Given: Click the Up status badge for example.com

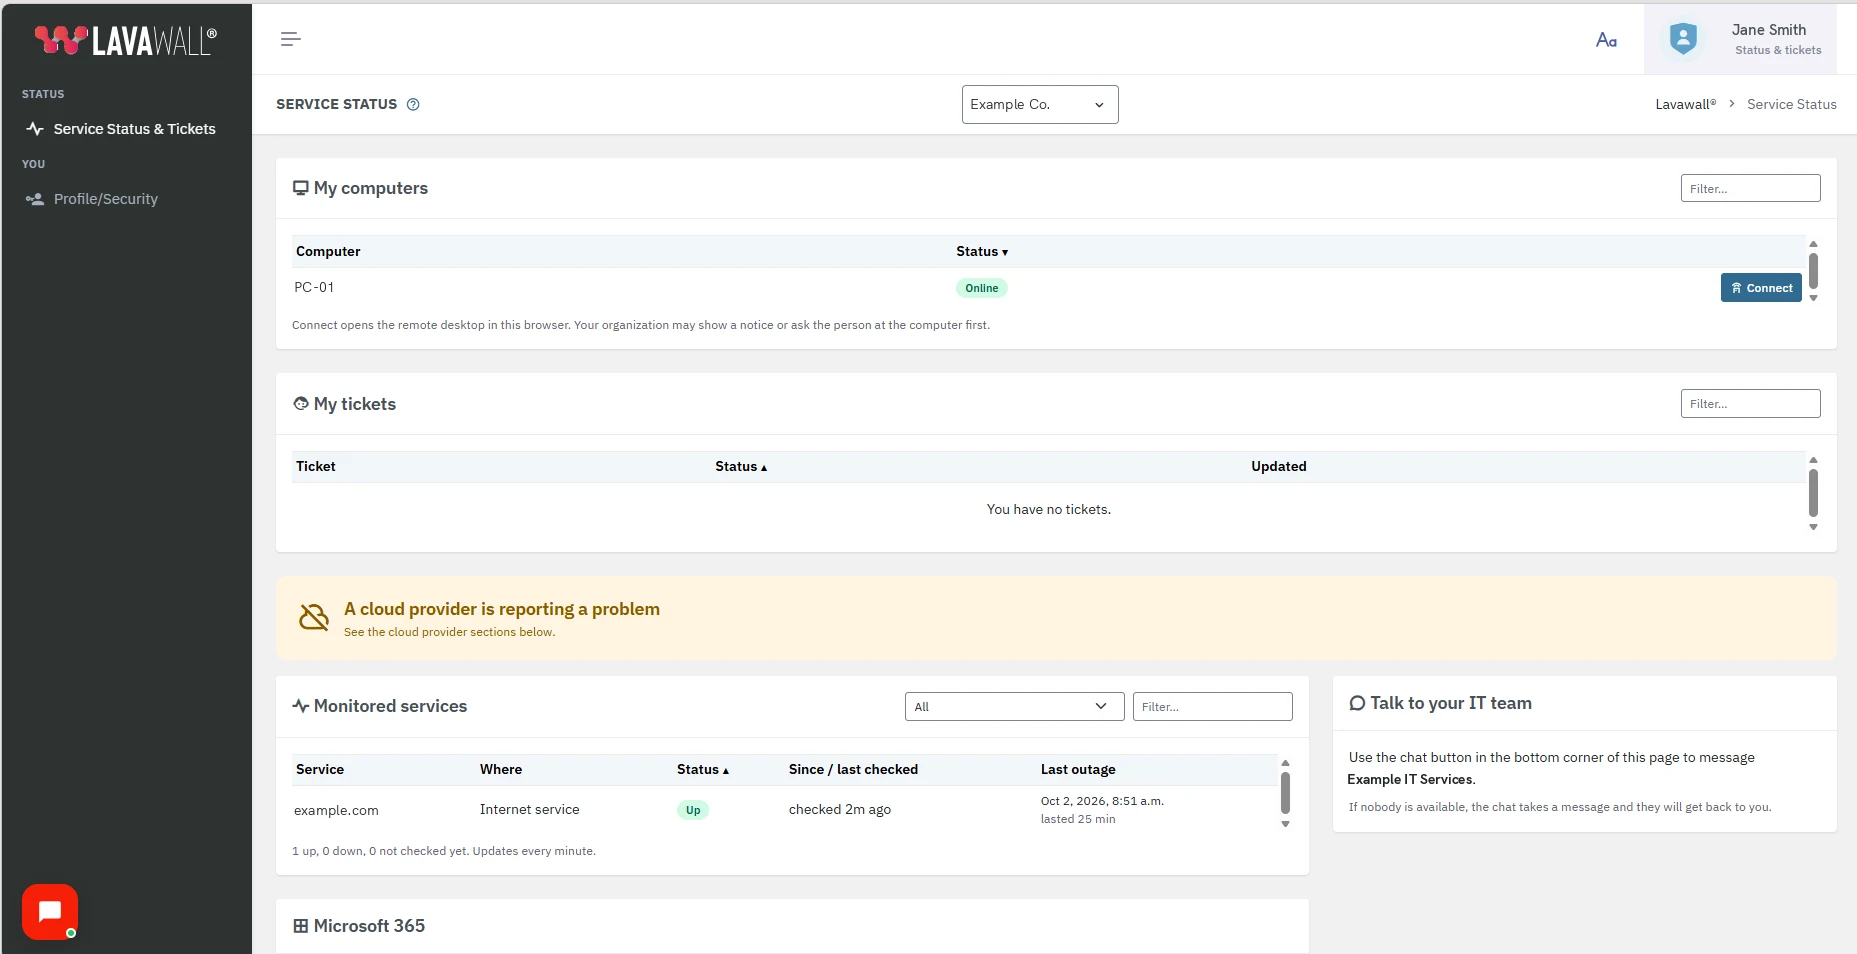Looking at the screenshot, I should point(693,810).
